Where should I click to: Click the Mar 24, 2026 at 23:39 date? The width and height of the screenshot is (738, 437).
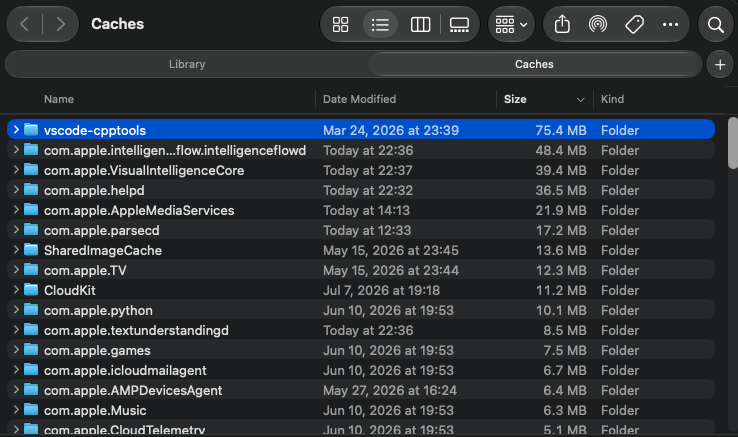(x=391, y=130)
